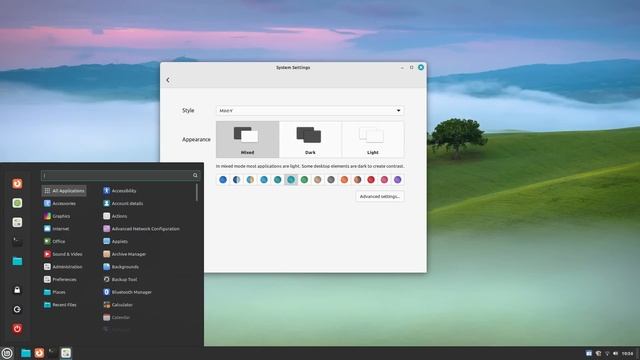Choose the orange accent color

[x=344, y=180]
